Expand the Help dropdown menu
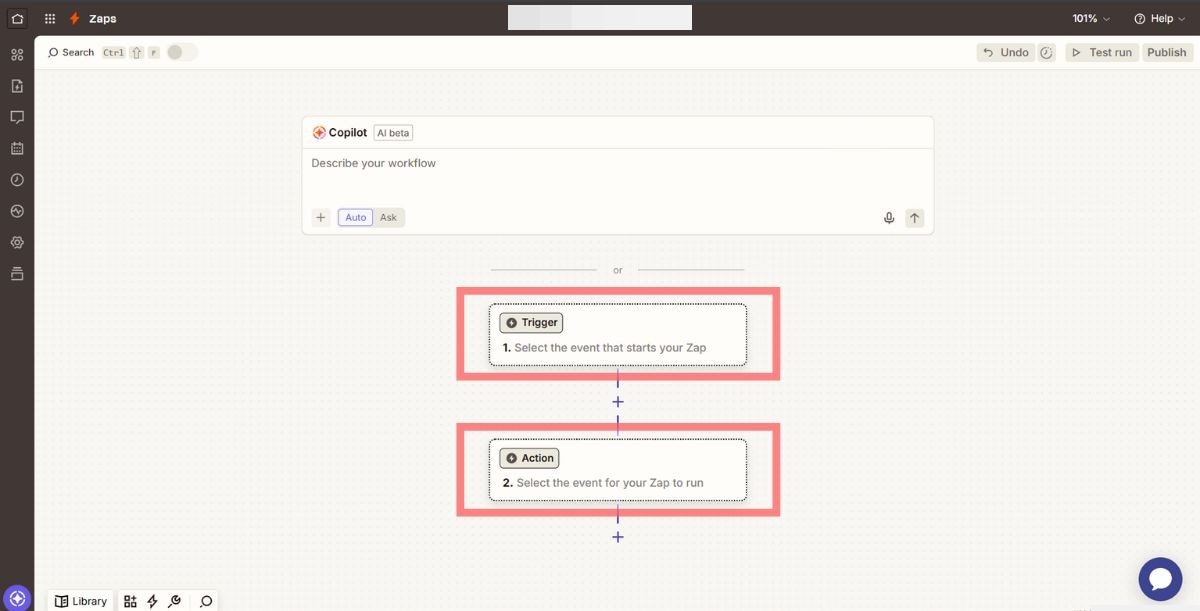The height and width of the screenshot is (611, 1200). [1159, 19]
